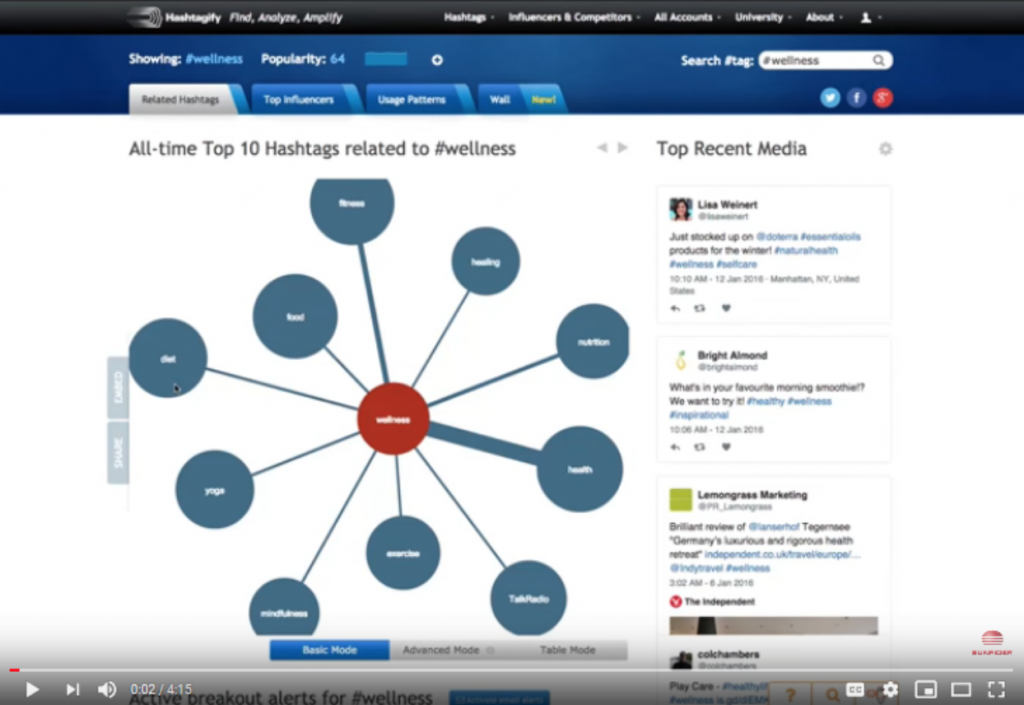Viewport: 1024px width, 705px height.
Task: Go to next hashtag chart arrow
Action: click(x=622, y=148)
